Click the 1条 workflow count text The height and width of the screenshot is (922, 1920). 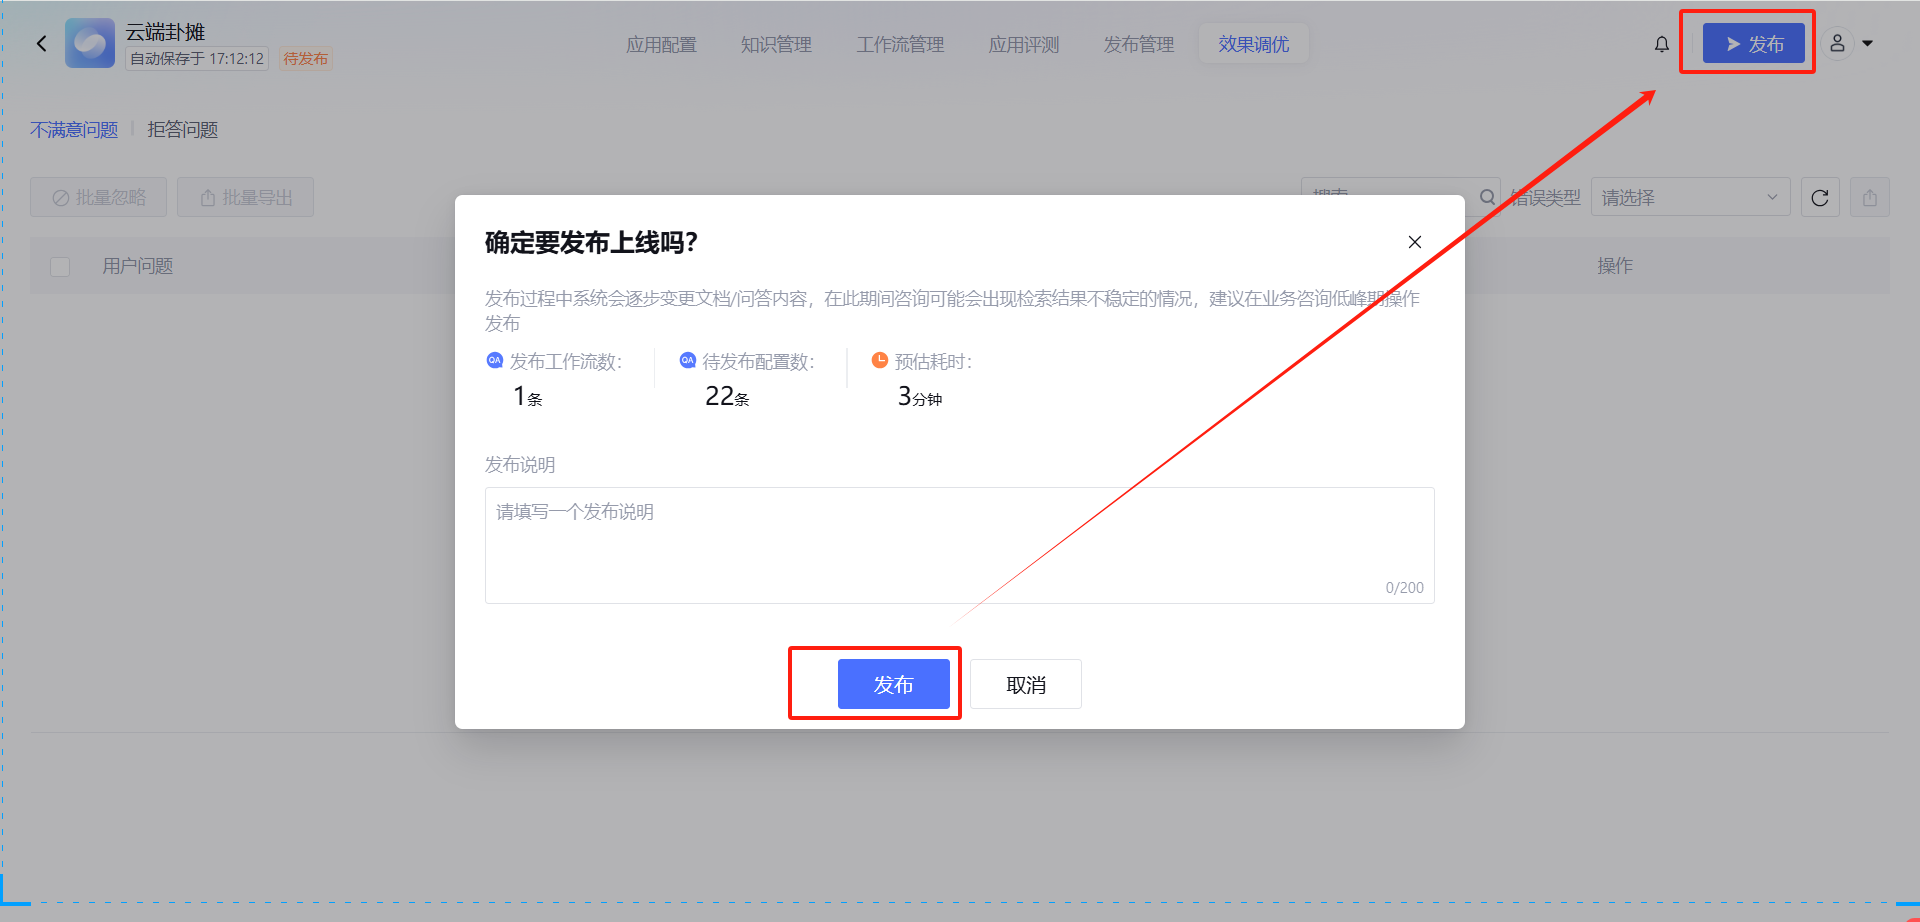click(x=528, y=397)
